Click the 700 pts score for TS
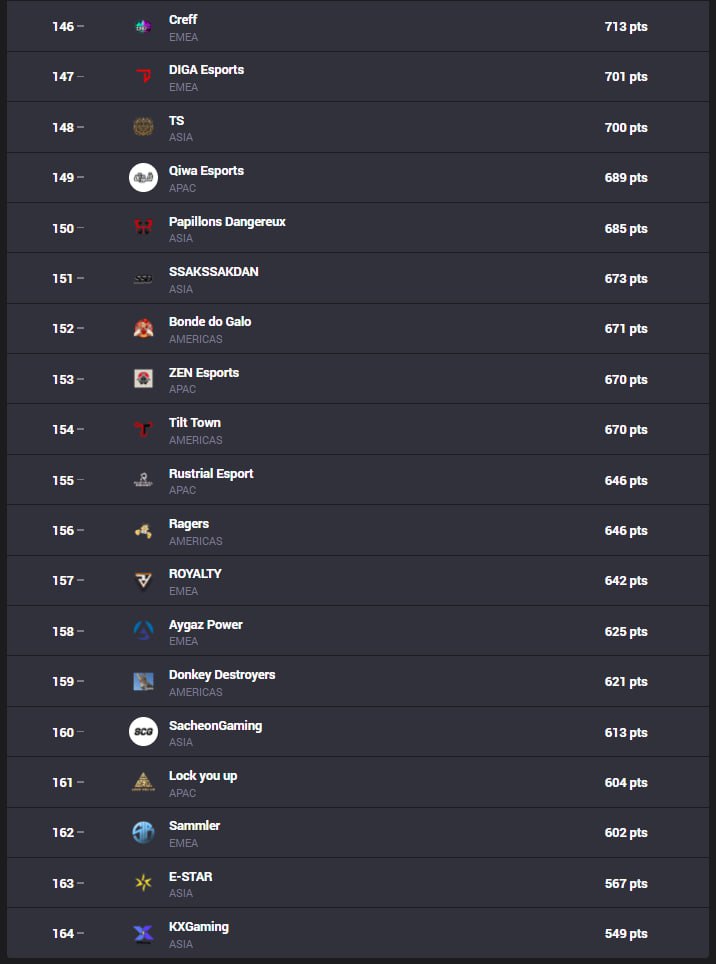 [x=626, y=127]
